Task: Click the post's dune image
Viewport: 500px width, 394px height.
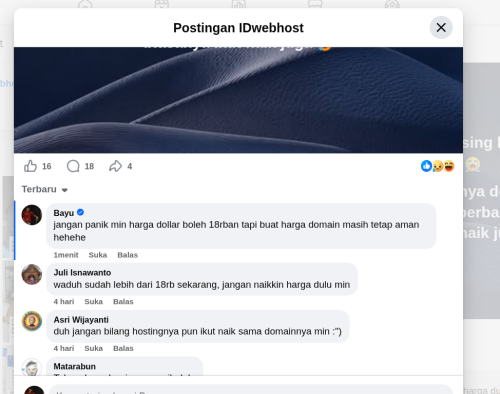Action: 238,100
